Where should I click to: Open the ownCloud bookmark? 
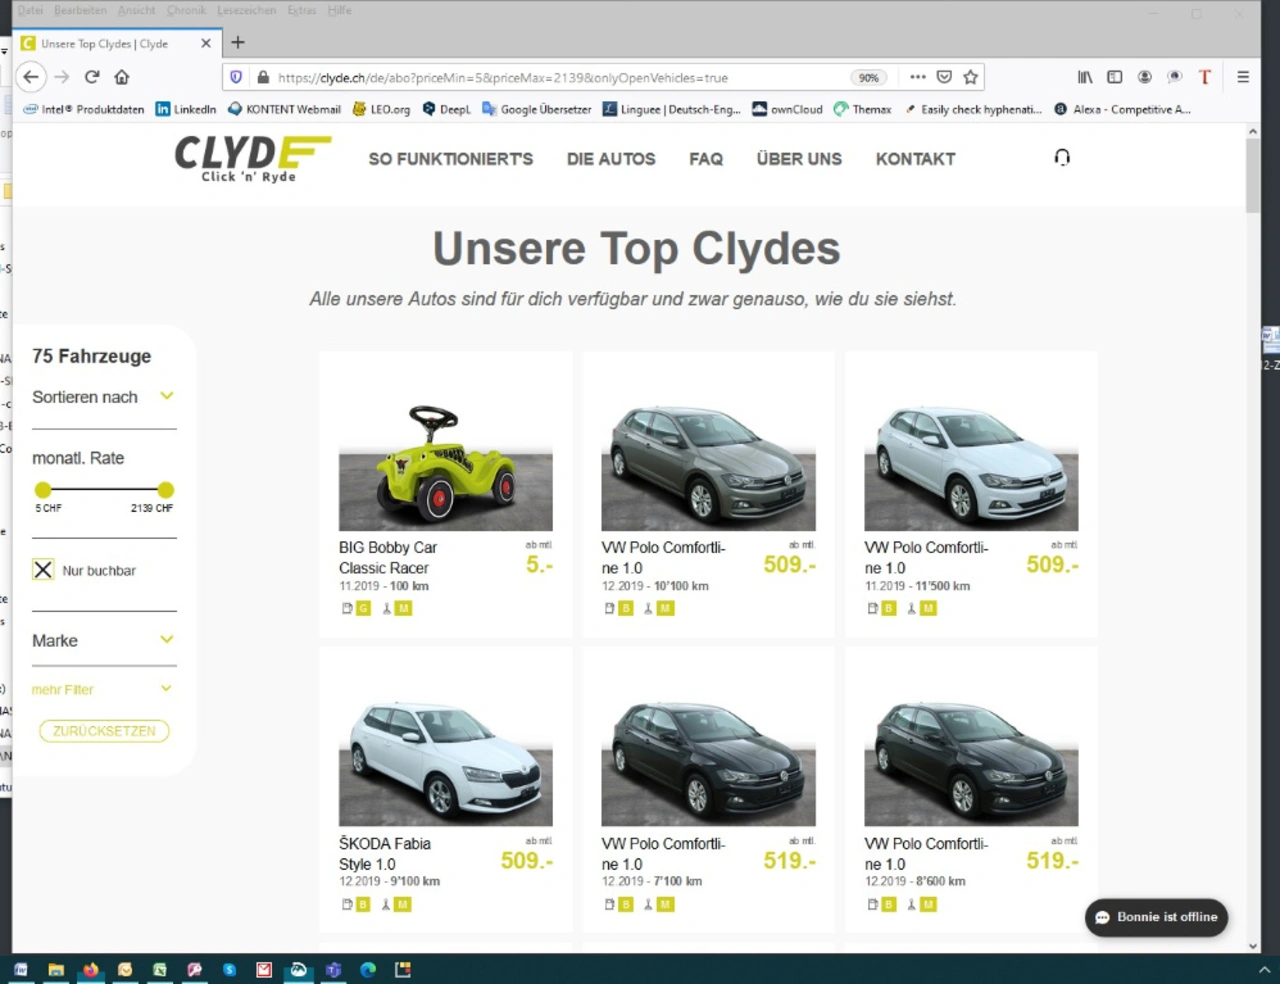(787, 109)
